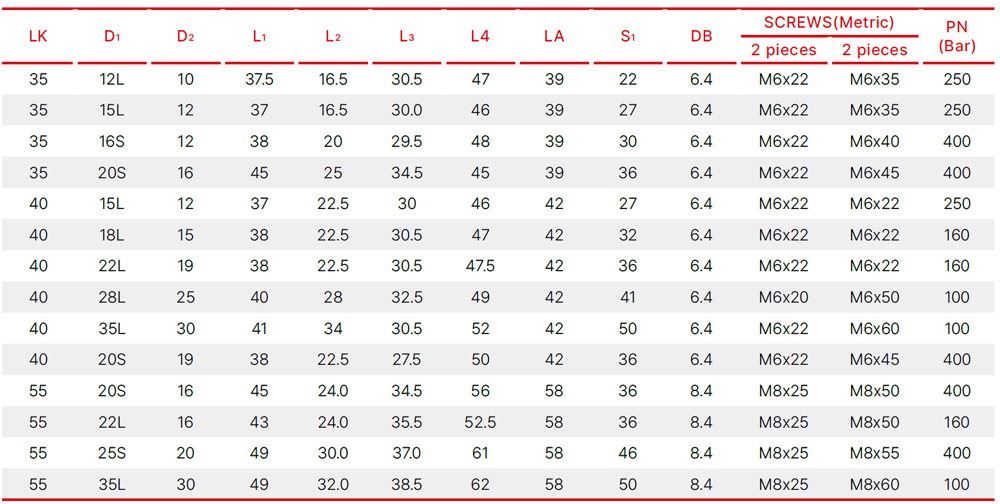Image resolution: width=1000 pixels, height=504 pixels.
Task: Select the 27.5 cell in L3 column
Action: pos(406,359)
